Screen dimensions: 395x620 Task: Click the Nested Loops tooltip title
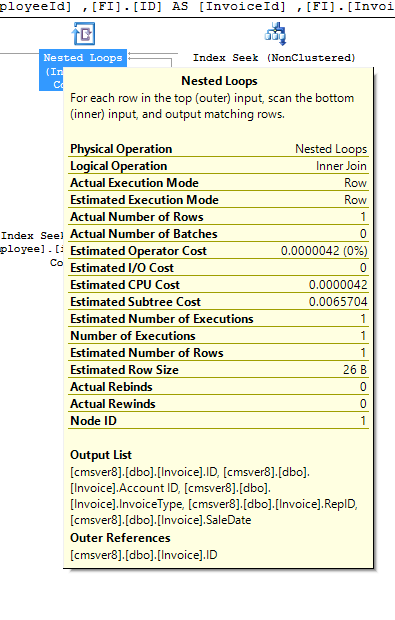pyautogui.click(x=219, y=81)
